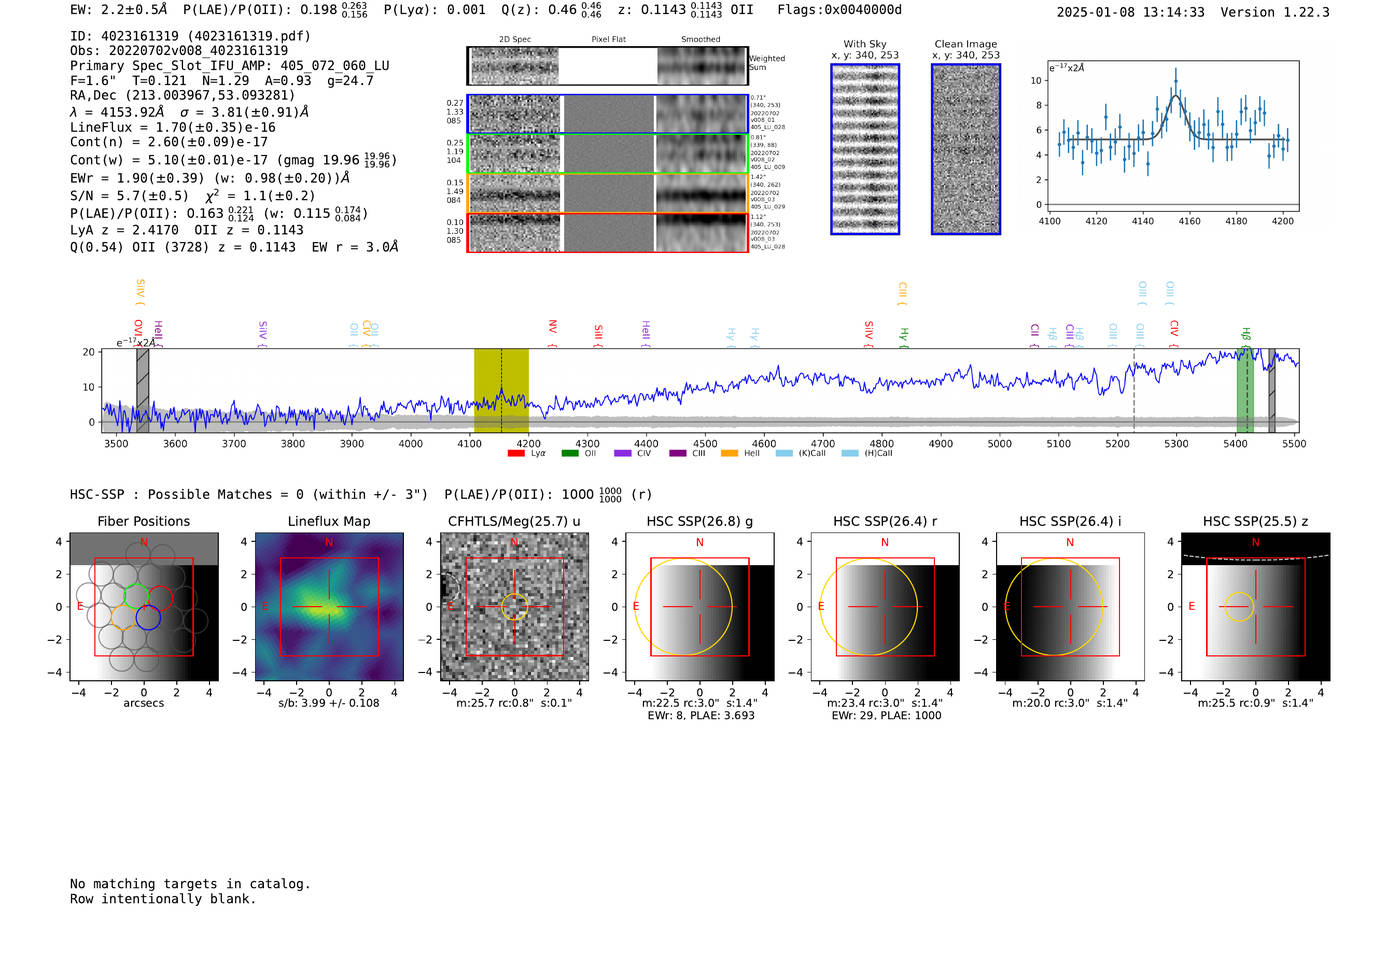Click the Version 1.22.3 text
Viewport: 1400px width, 953px height.
(x=1275, y=13)
